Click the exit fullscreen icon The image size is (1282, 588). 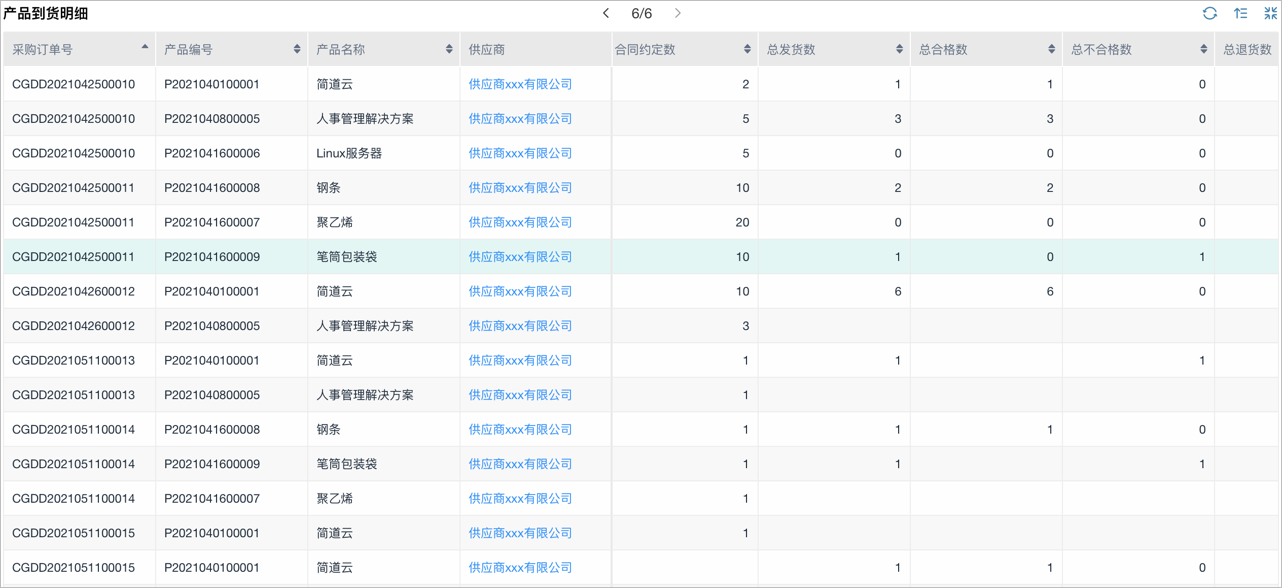pos(1270,13)
